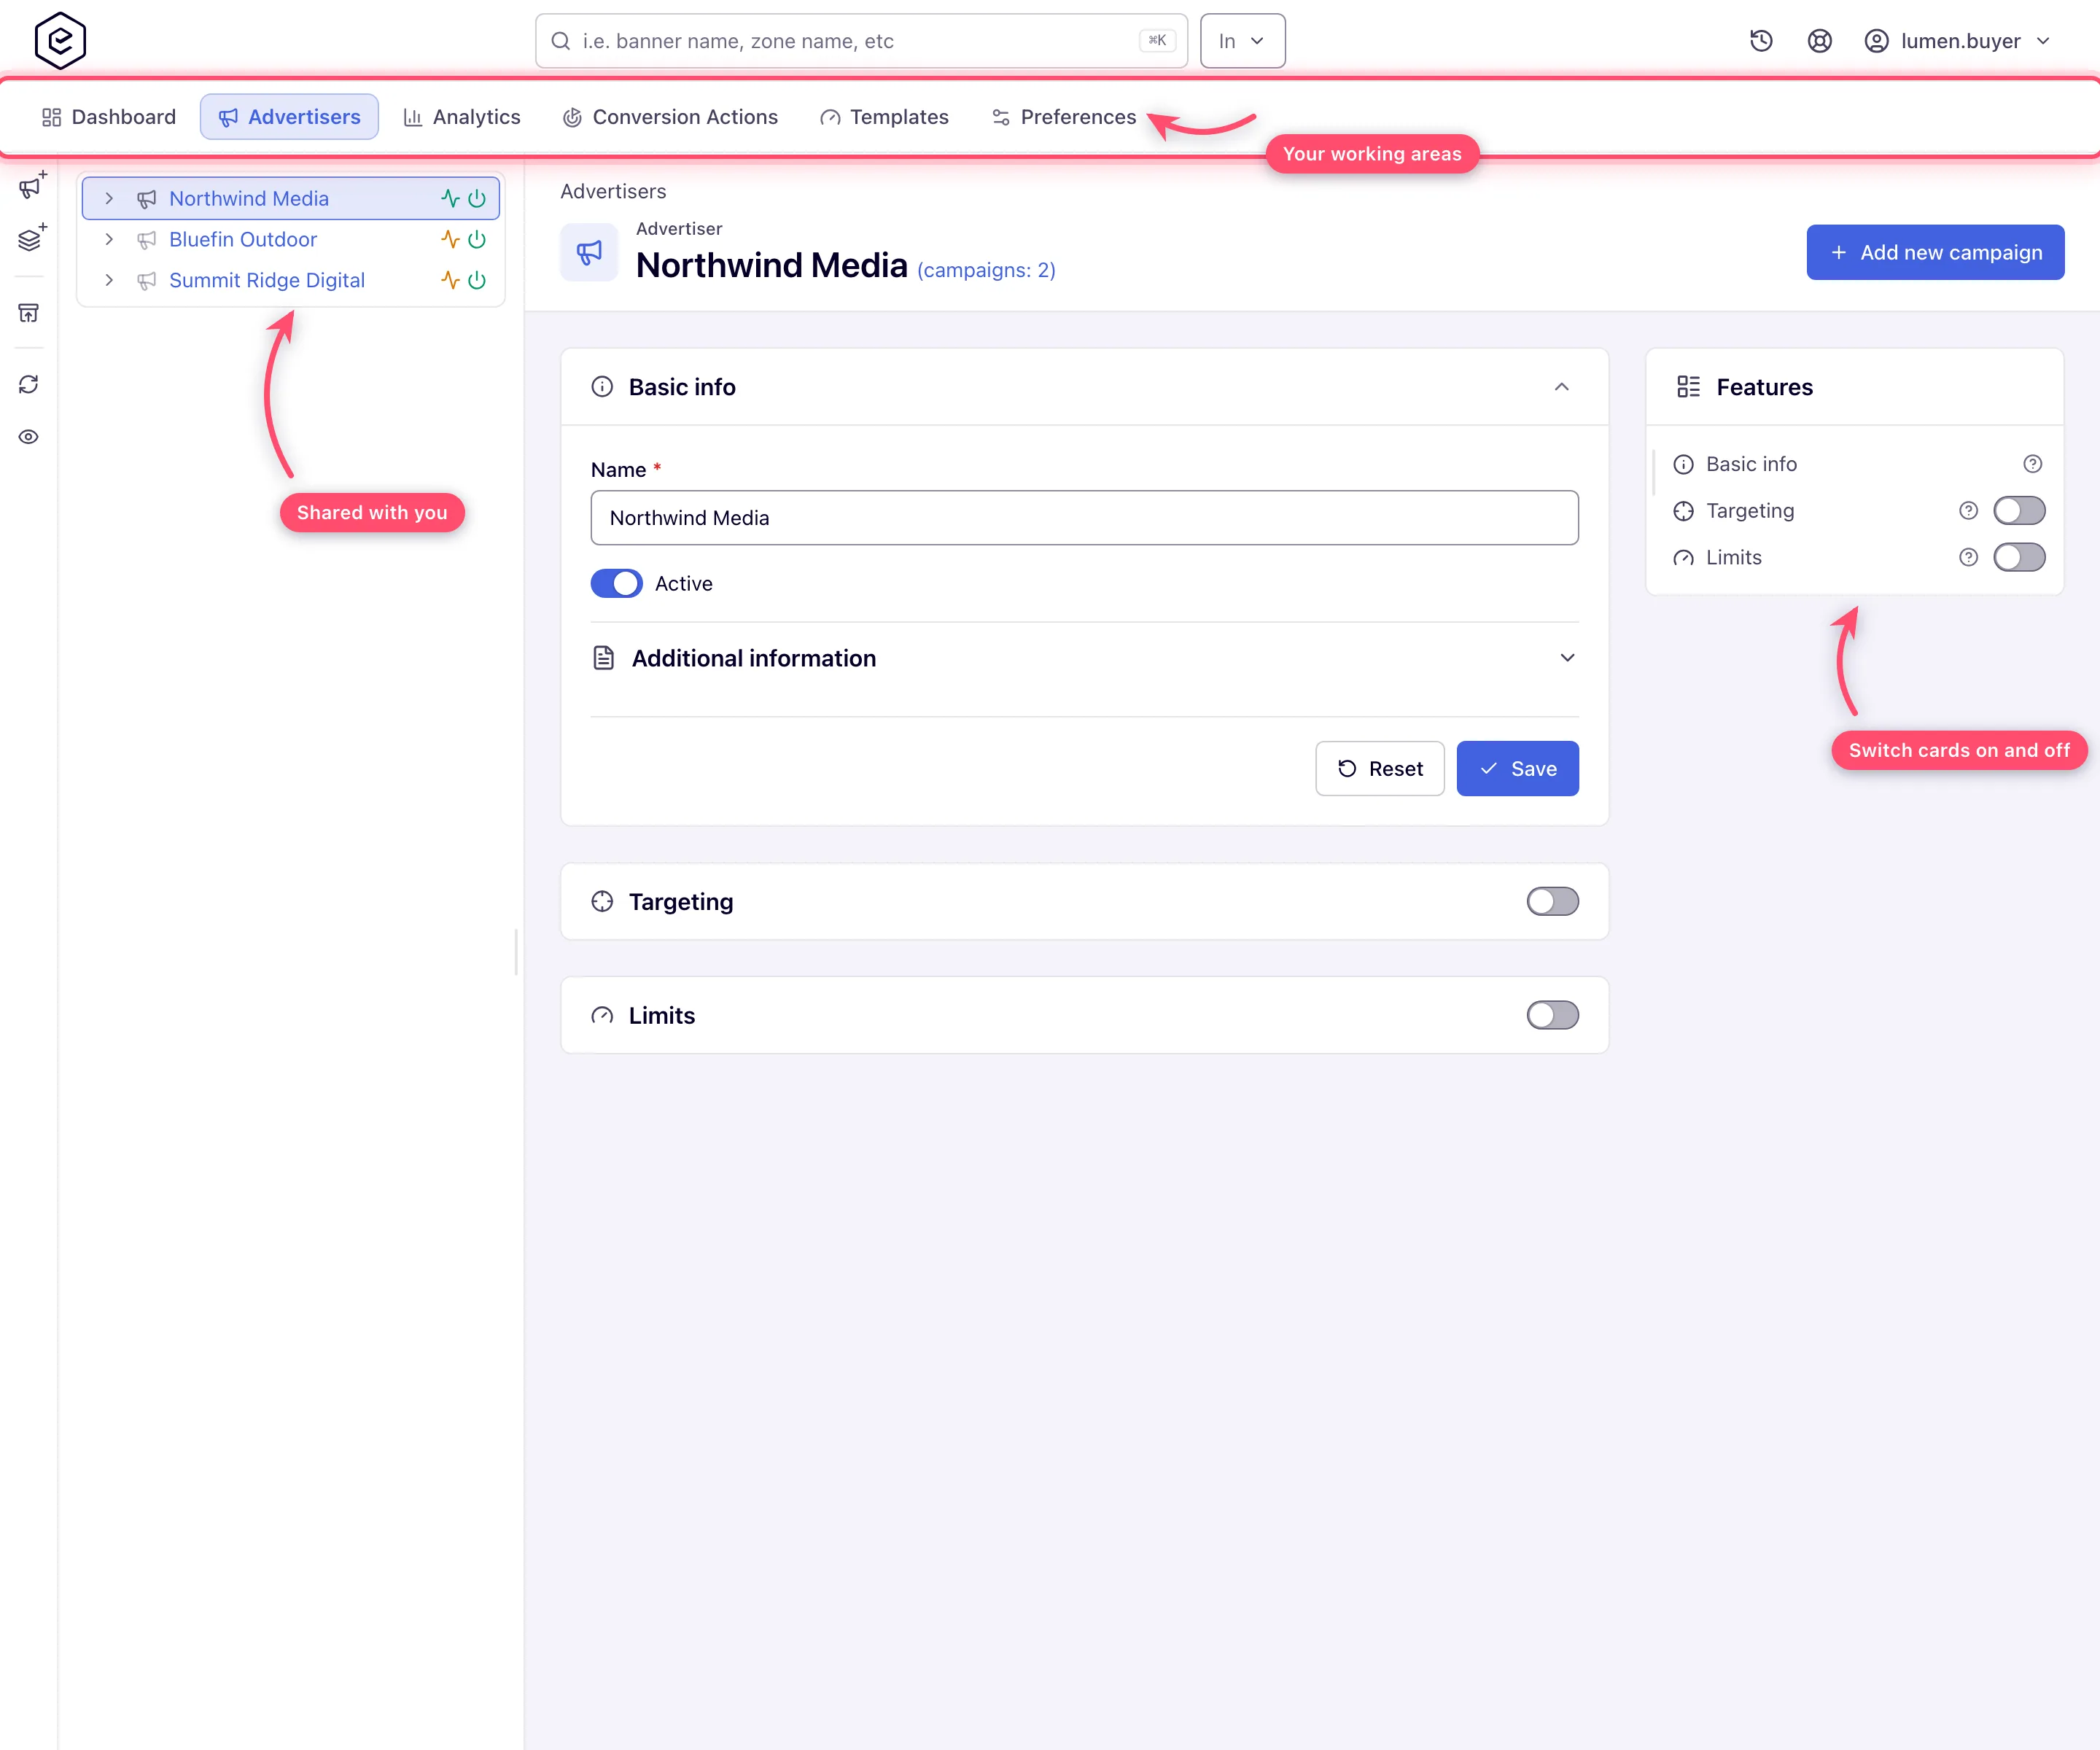Toggle the Active switch off
This screenshot has width=2100, height=1750.
point(616,583)
